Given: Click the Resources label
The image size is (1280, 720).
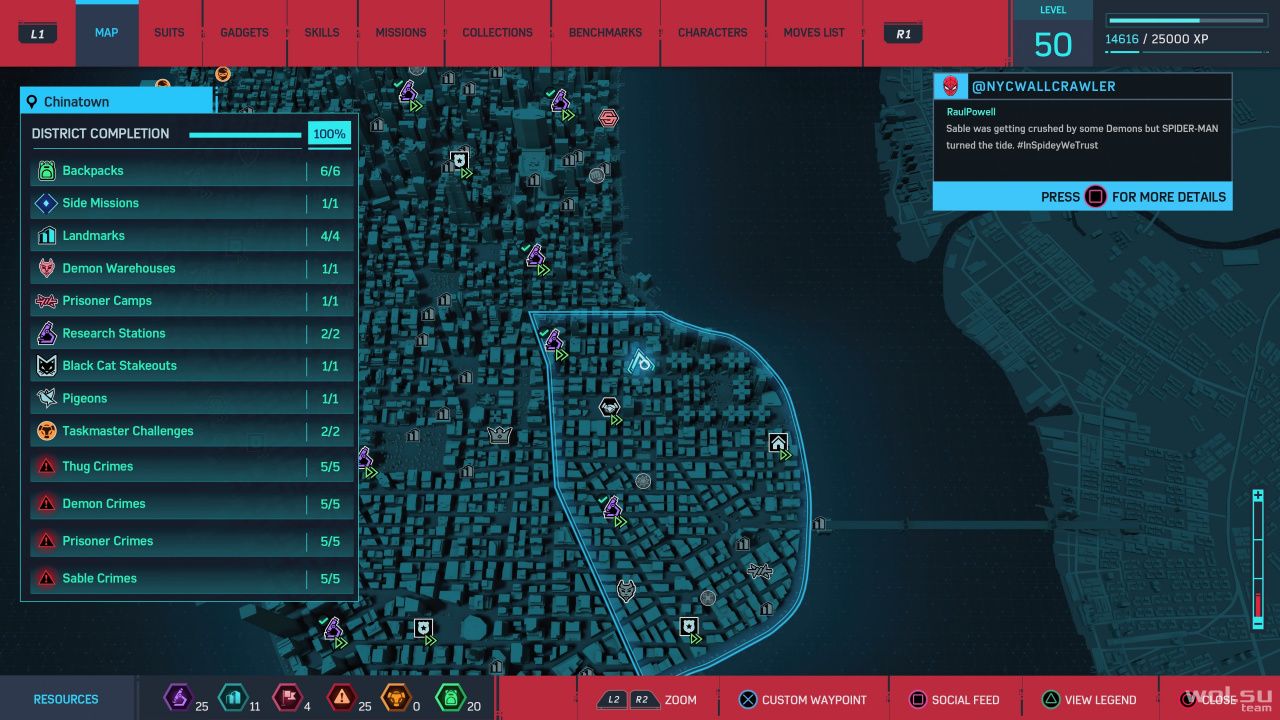Looking at the screenshot, I should pyautogui.click(x=66, y=699).
